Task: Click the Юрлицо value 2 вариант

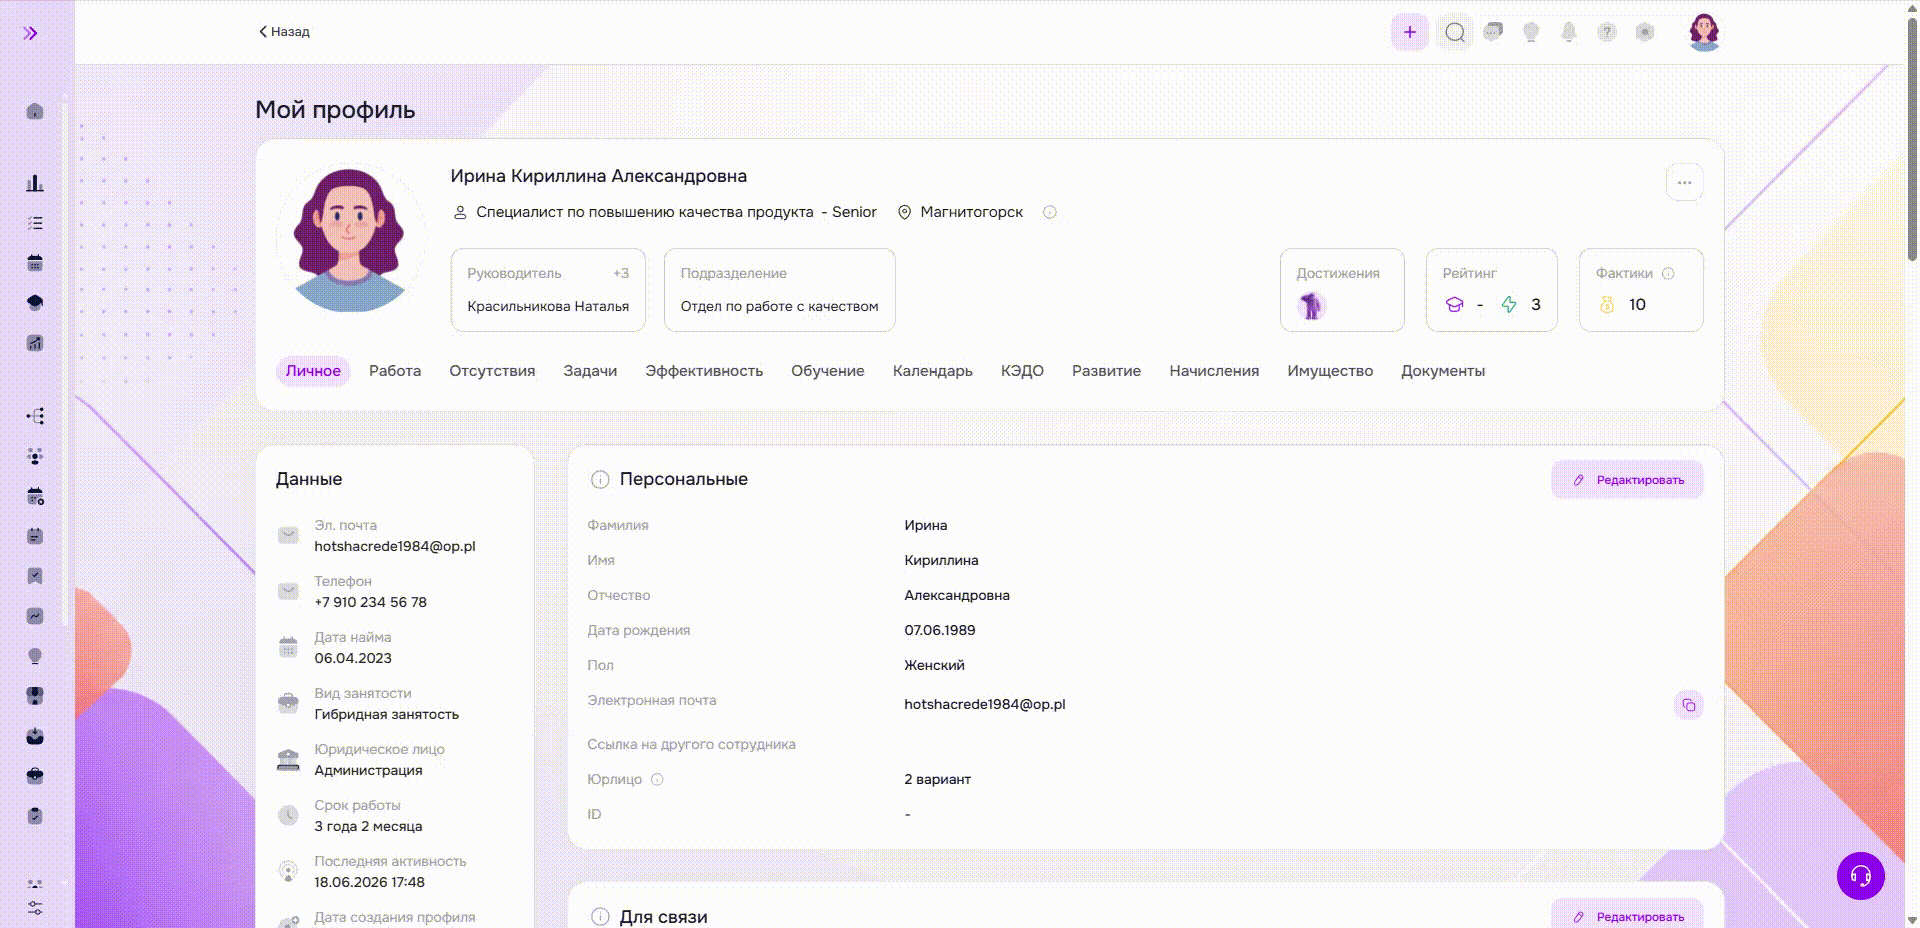Action: pos(938,779)
